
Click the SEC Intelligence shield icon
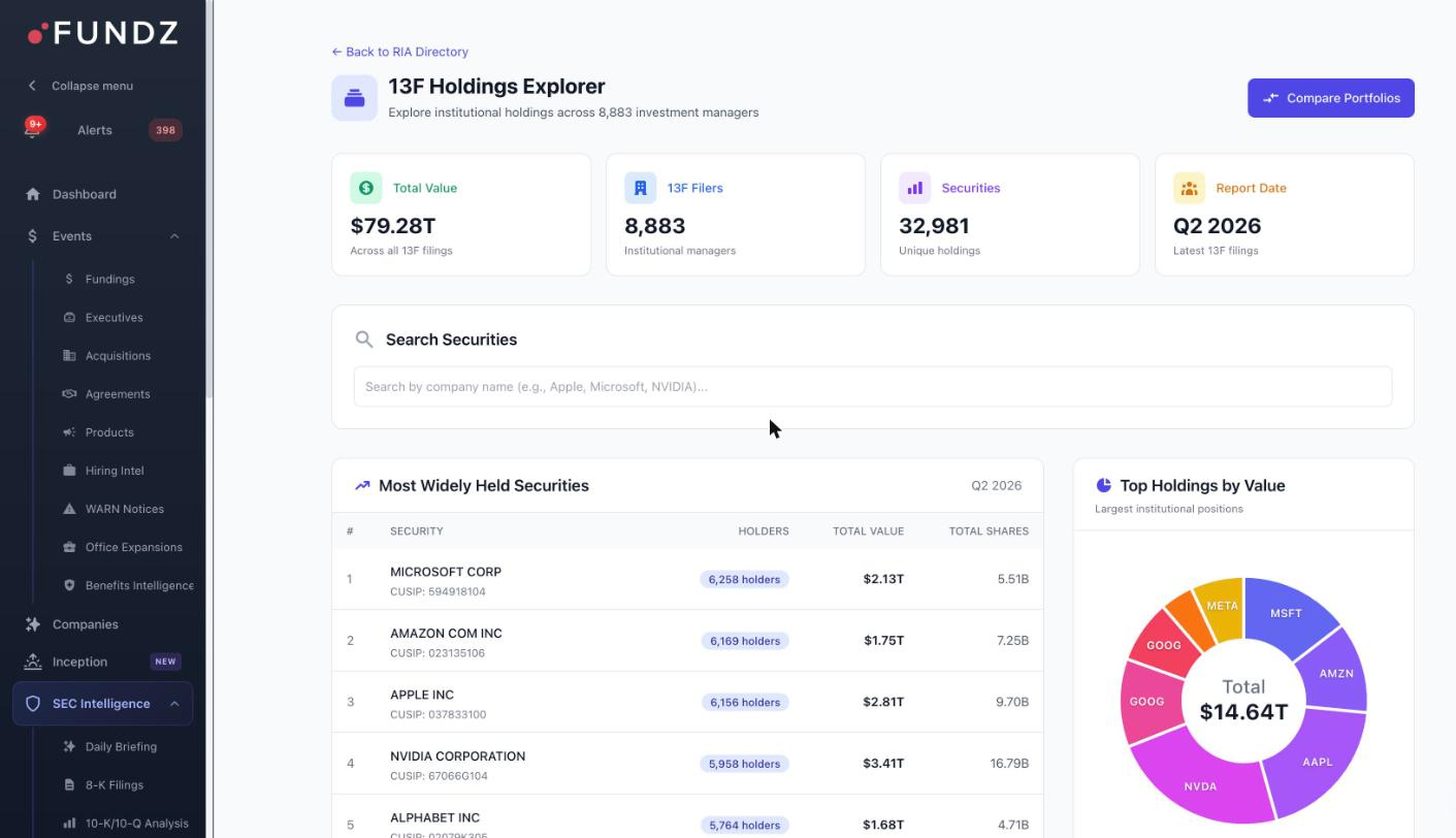pos(33,704)
